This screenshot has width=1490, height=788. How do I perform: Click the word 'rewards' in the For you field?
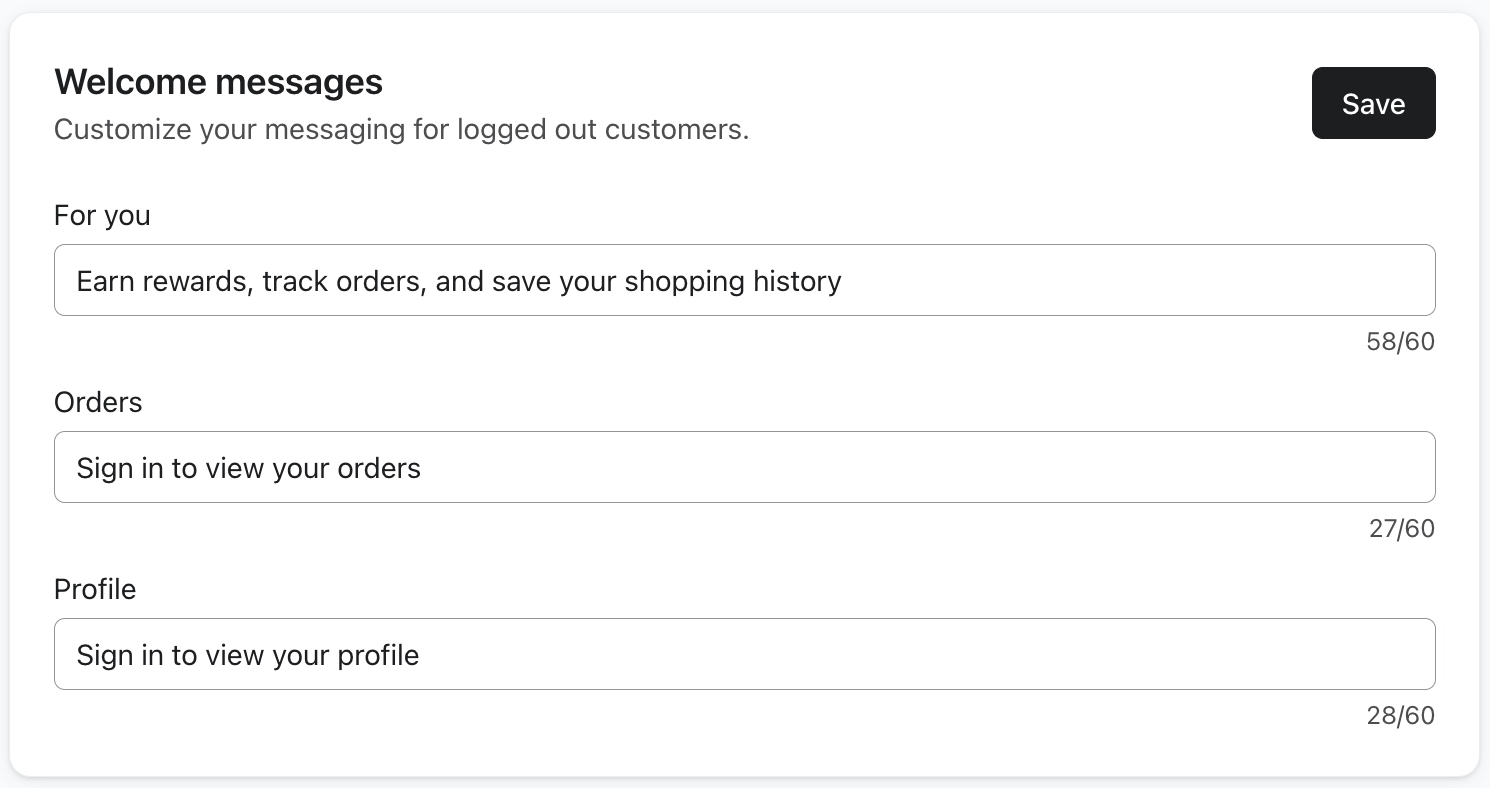pyautogui.click(x=198, y=281)
